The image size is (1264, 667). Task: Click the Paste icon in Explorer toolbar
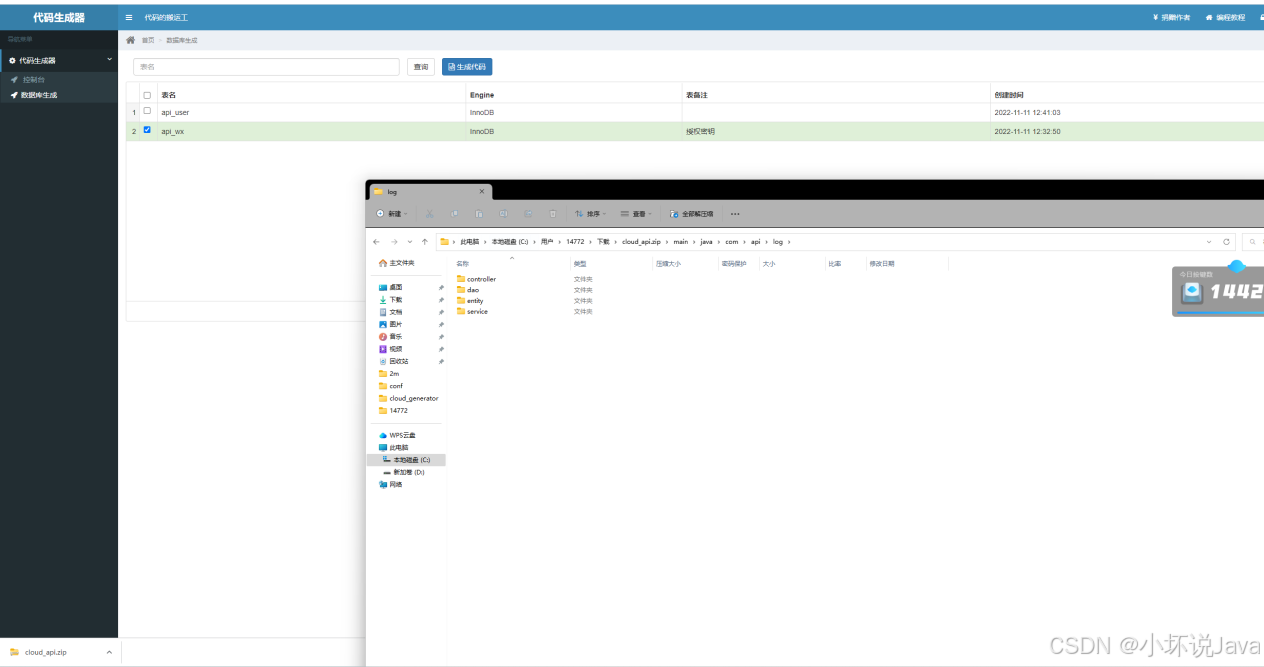click(x=479, y=214)
